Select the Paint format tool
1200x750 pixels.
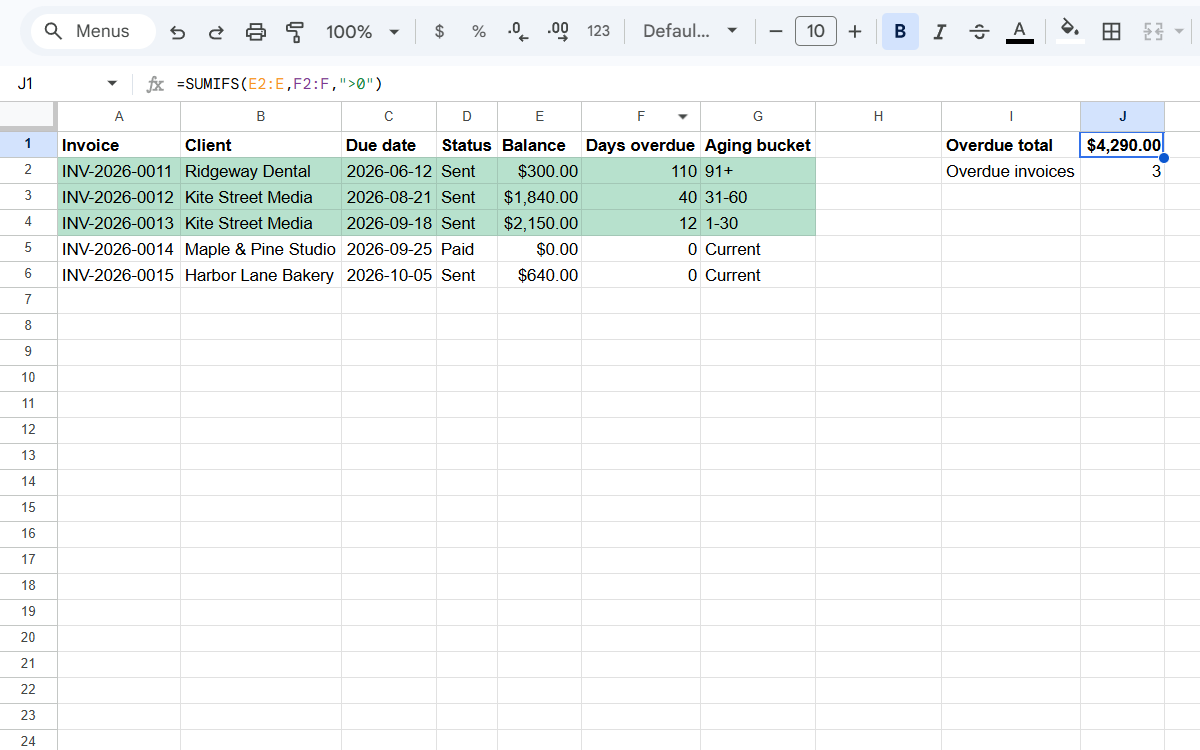click(295, 32)
